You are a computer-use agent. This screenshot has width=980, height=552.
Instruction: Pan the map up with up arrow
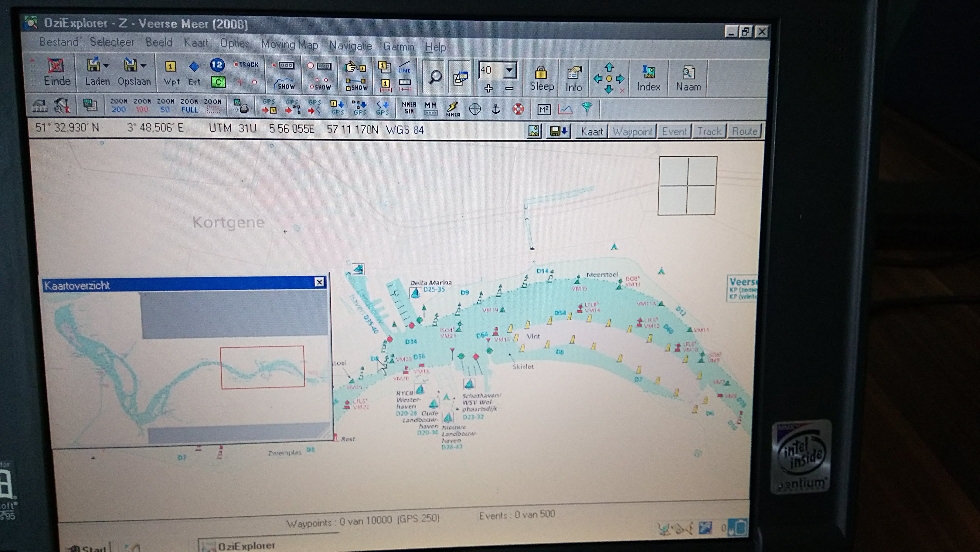point(609,67)
